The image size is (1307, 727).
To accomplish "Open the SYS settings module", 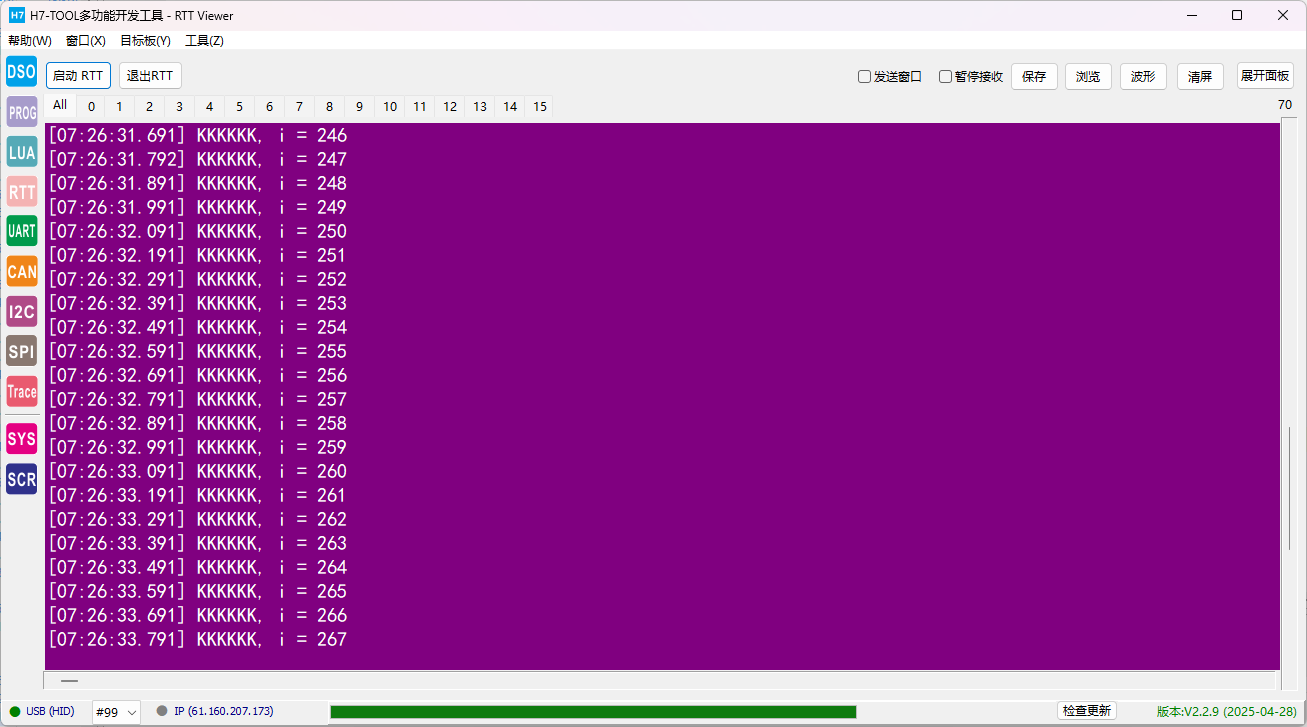I will [21, 439].
